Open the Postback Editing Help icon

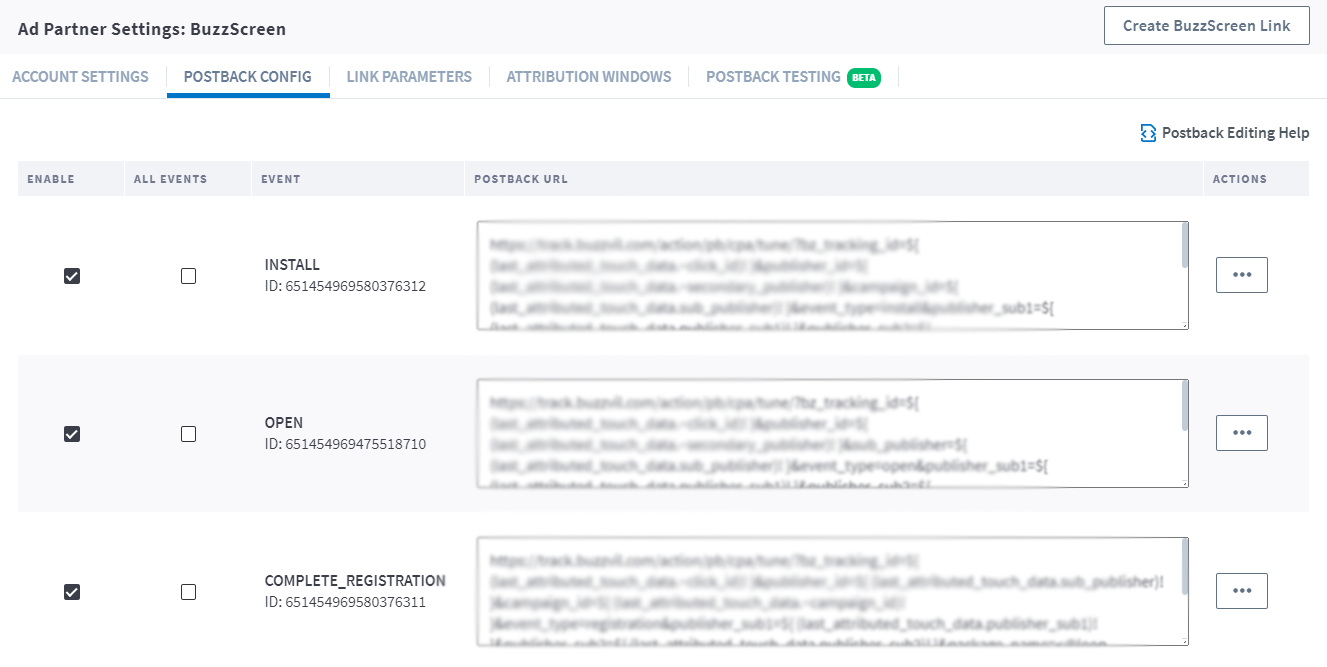(x=1148, y=133)
